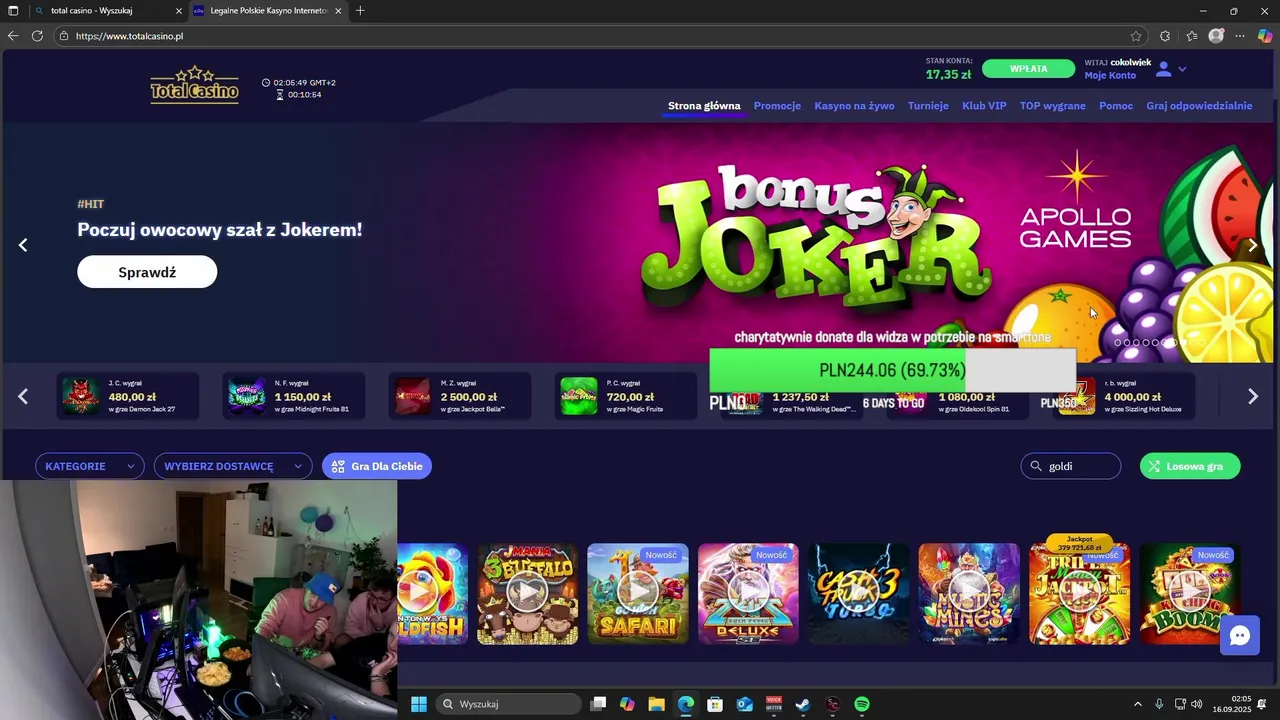1280x720 pixels.
Task: Select the Strona główna menu item
Action: pos(704,106)
